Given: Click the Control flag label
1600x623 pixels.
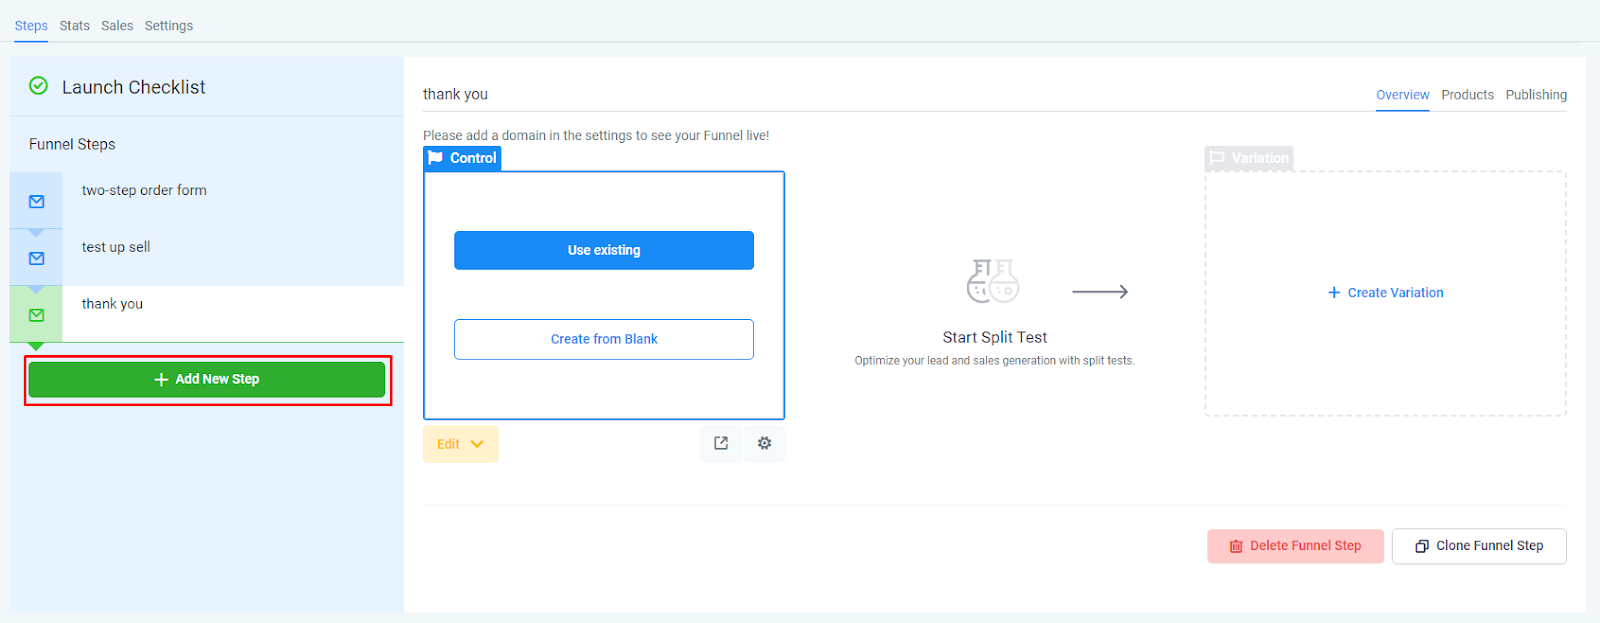Looking at the screenshot, I should pos(462,158).
